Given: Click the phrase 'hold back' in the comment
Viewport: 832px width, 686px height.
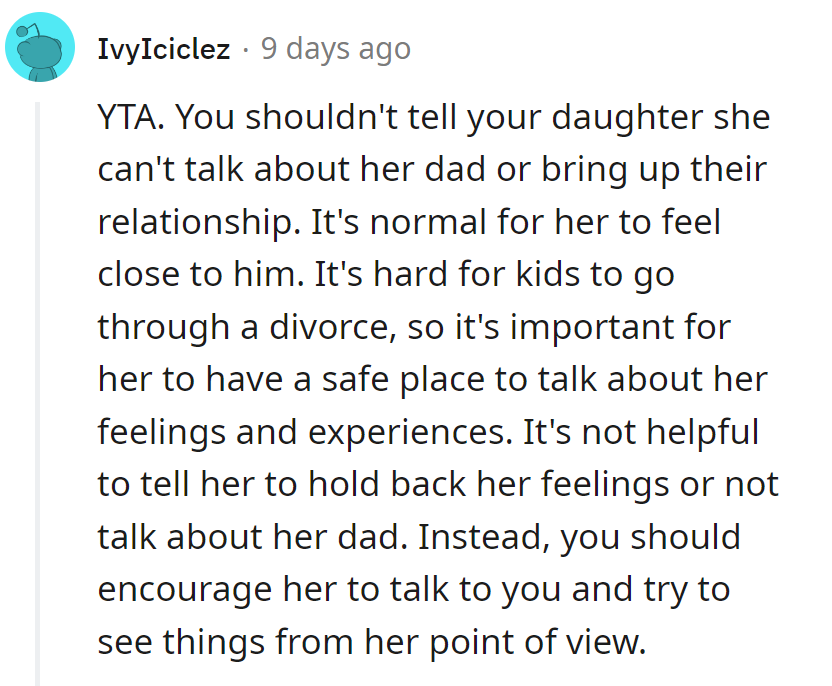Looking at the screenshot, I should (388, 484).
